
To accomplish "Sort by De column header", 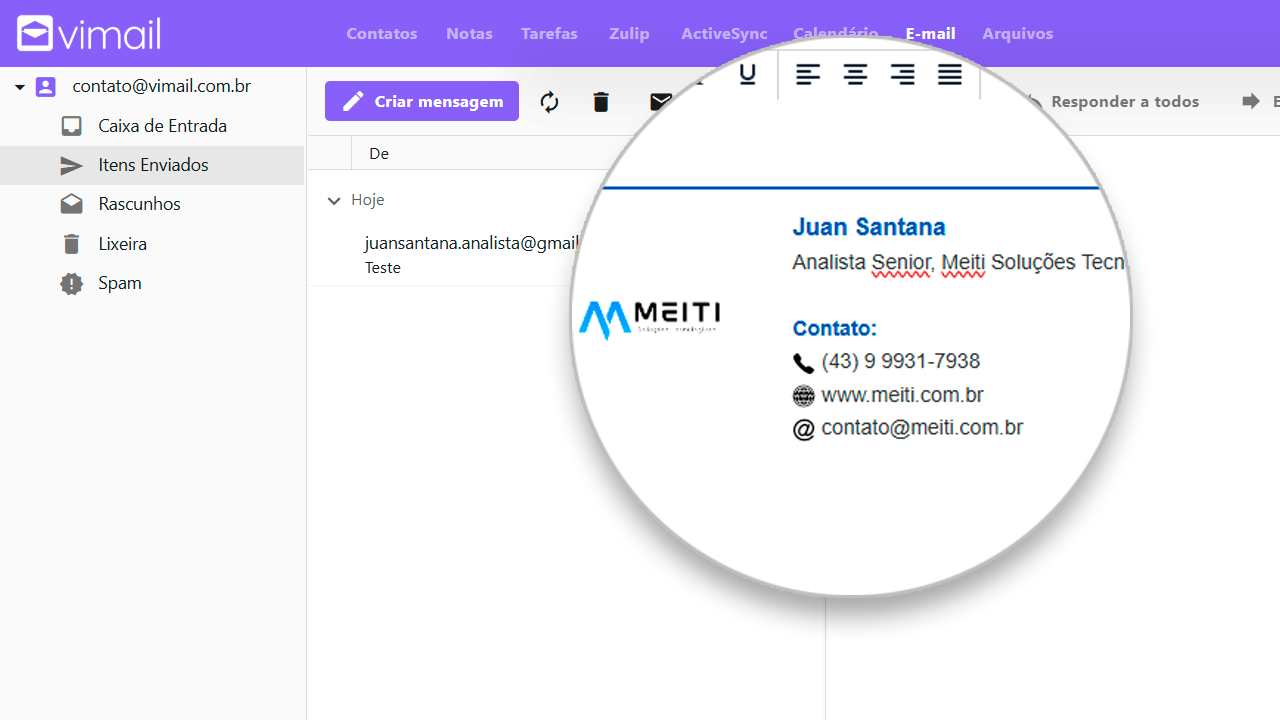I will point(379,153).
